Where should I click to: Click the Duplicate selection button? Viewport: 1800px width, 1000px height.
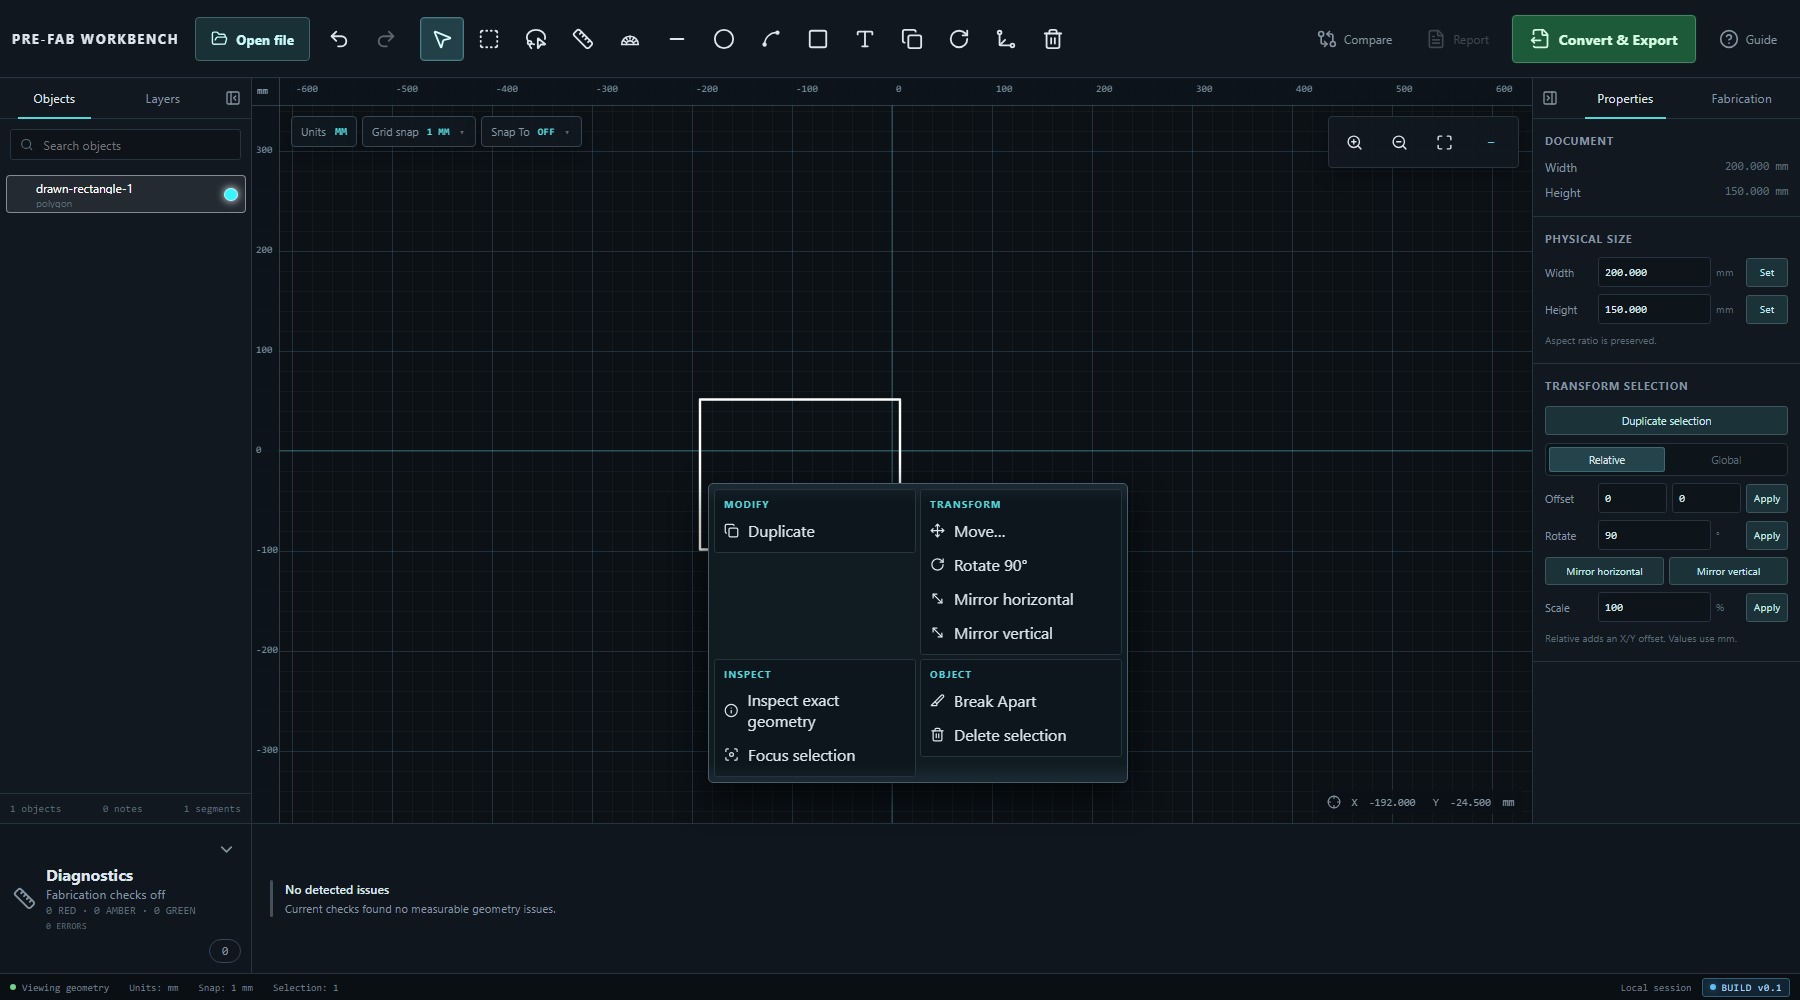click(1666, 421)
